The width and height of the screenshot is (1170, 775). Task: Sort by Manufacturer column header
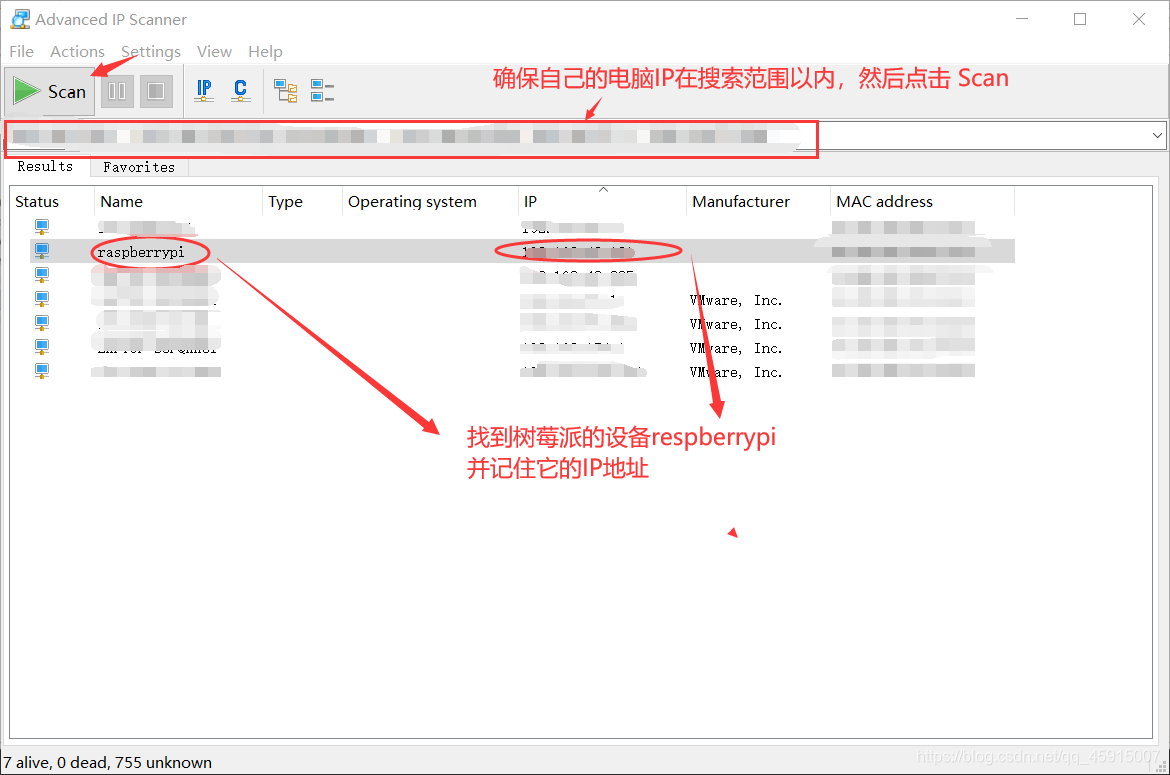(x=758, y=201)
